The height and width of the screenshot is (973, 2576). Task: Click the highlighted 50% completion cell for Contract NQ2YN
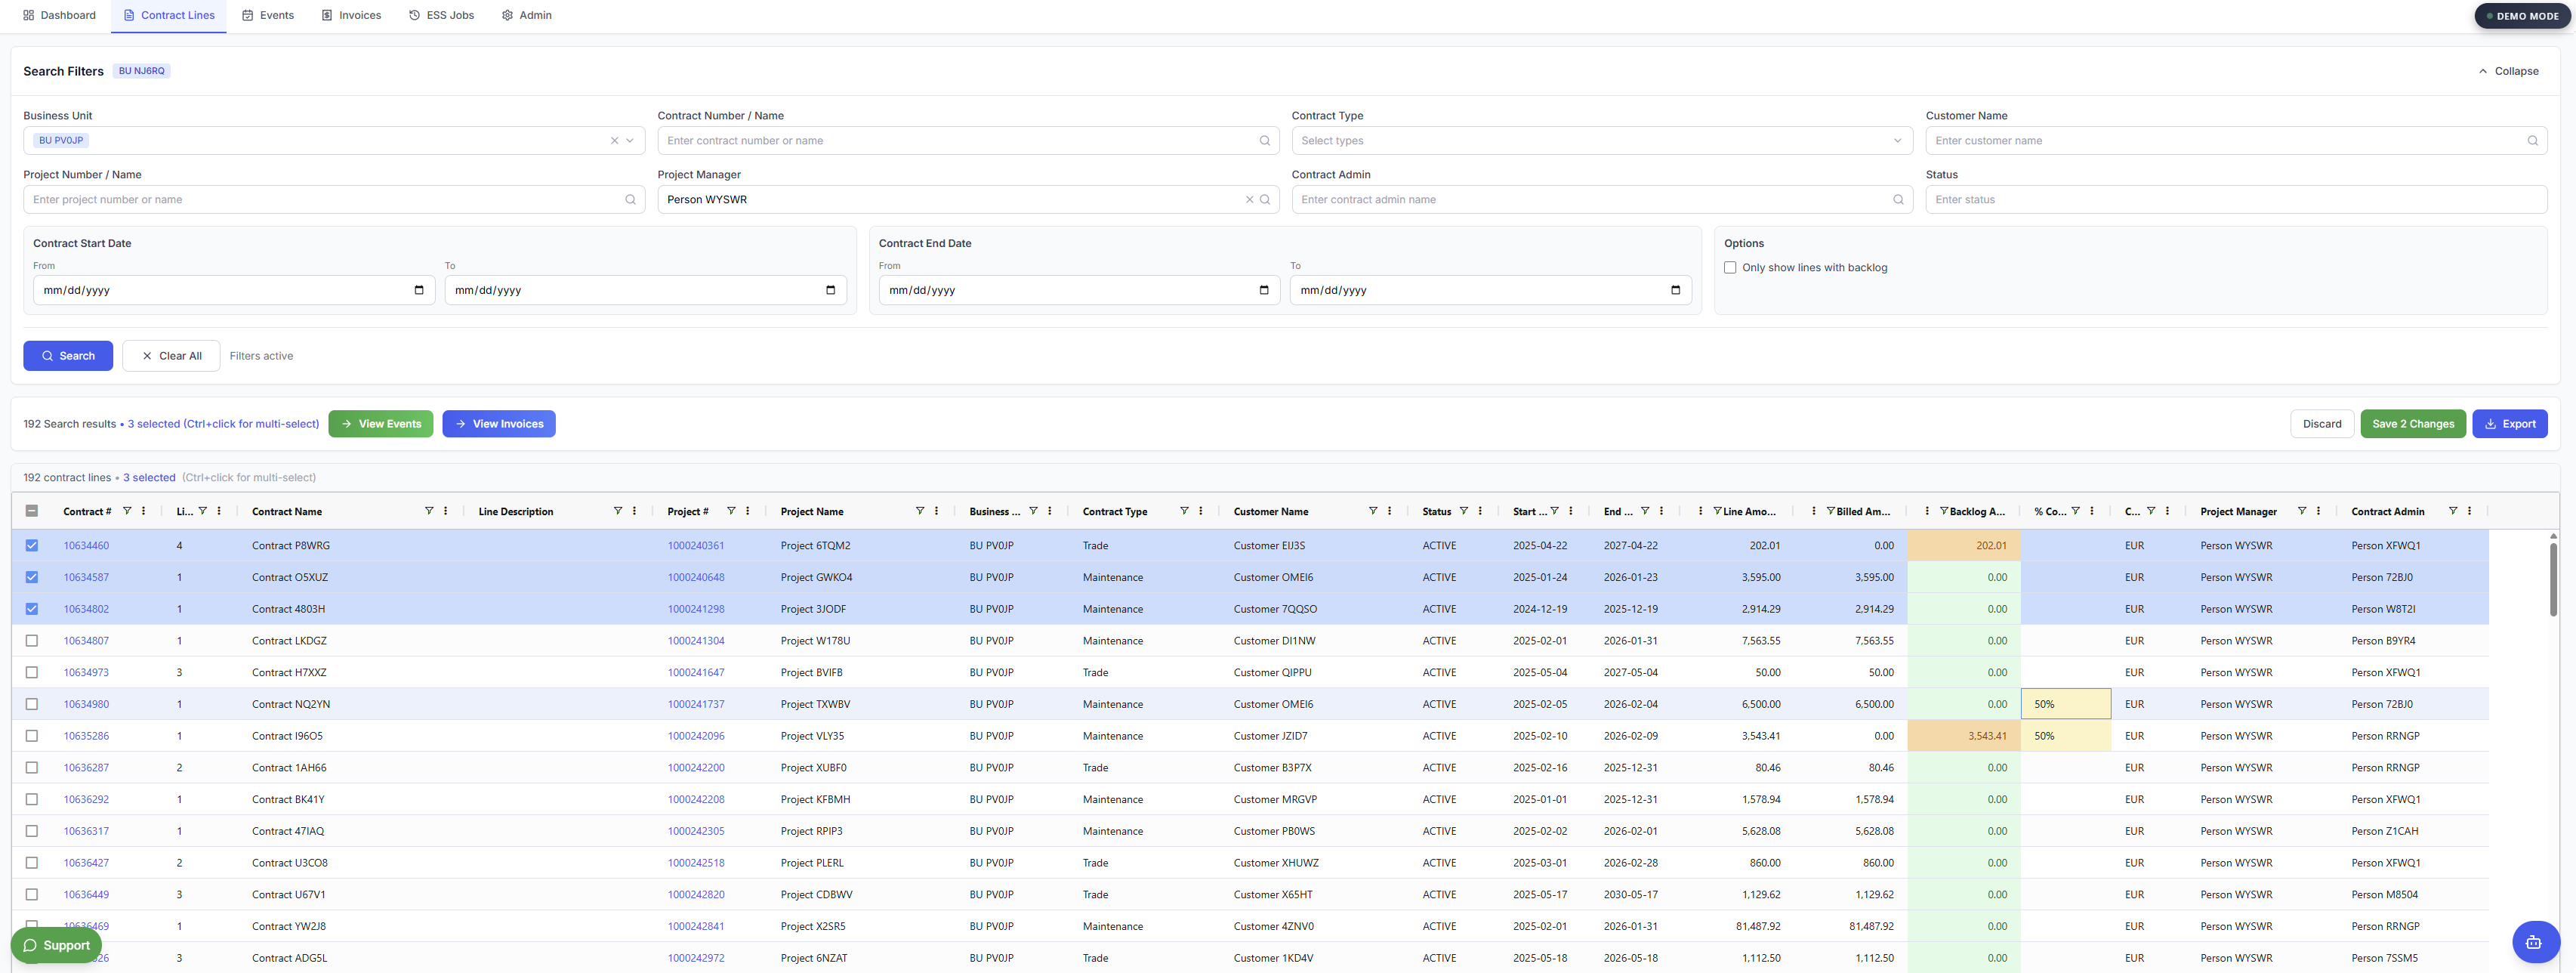2065,703
